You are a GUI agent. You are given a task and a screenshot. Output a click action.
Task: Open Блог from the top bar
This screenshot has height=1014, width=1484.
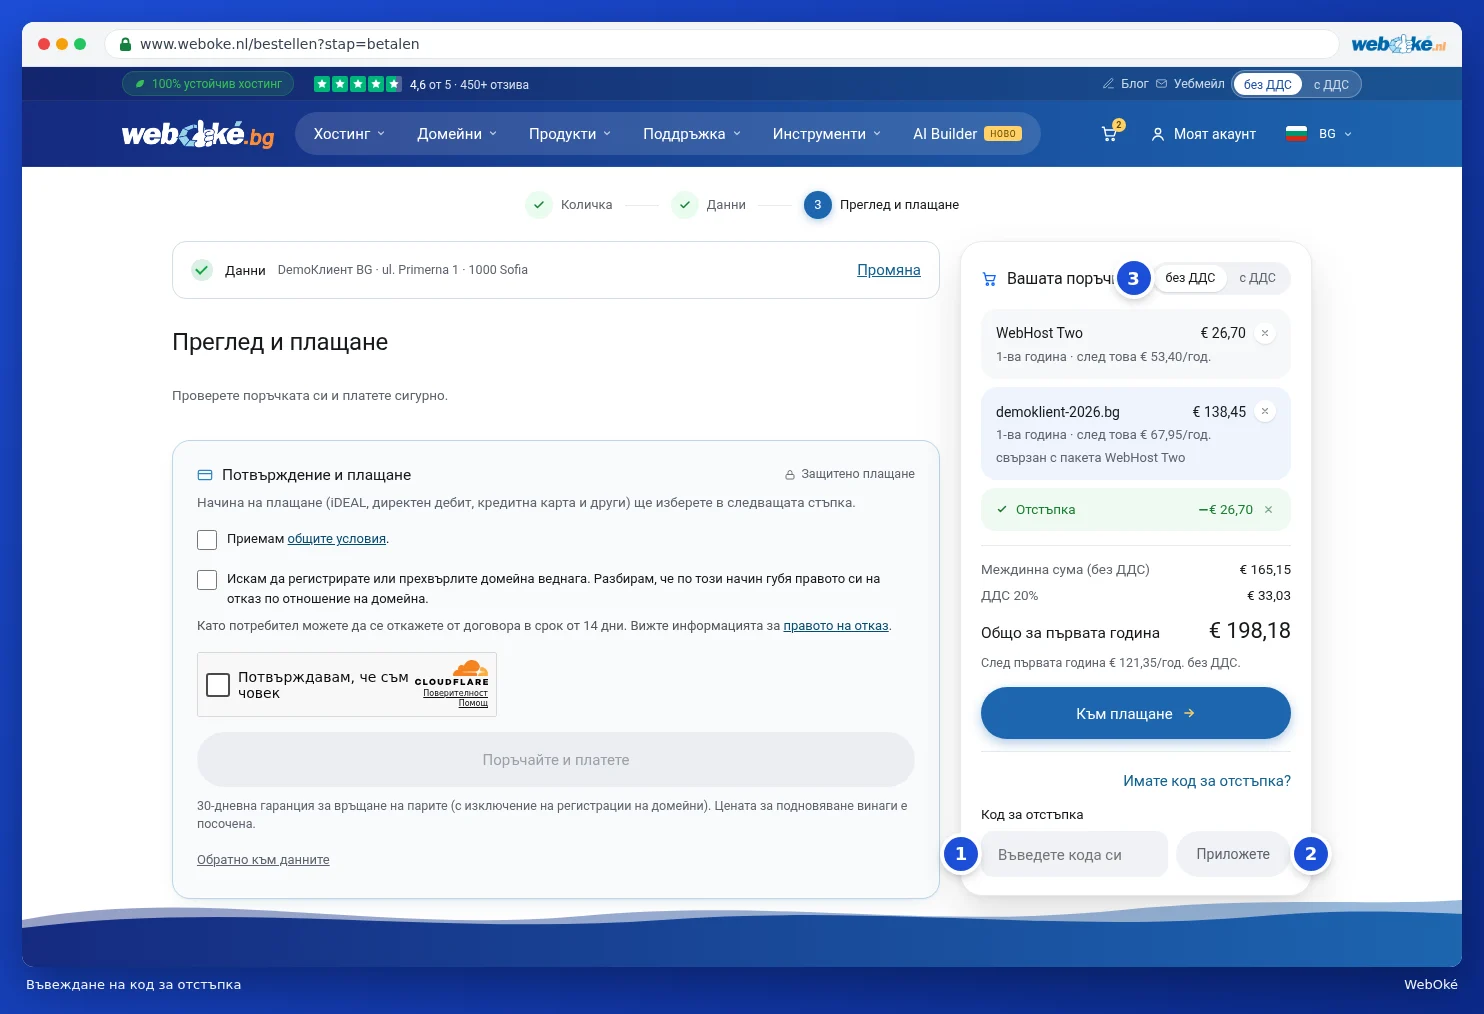coord(1125,84)
